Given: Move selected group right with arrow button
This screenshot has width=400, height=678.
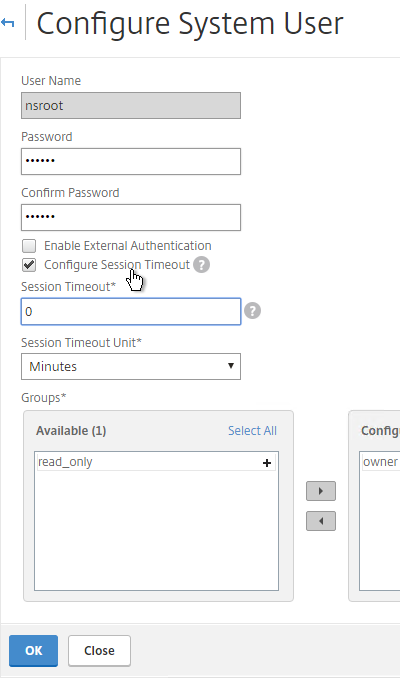Looking at the screenshot, I should pos(321,491).
